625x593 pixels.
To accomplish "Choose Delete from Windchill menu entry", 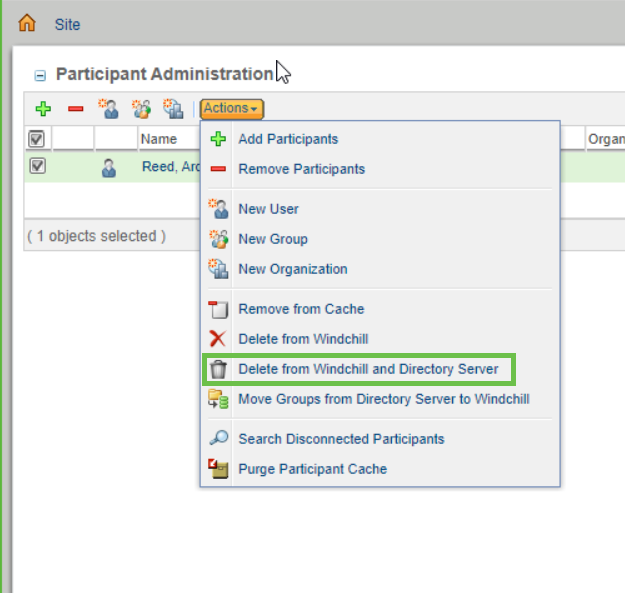I will coord(303,339).
